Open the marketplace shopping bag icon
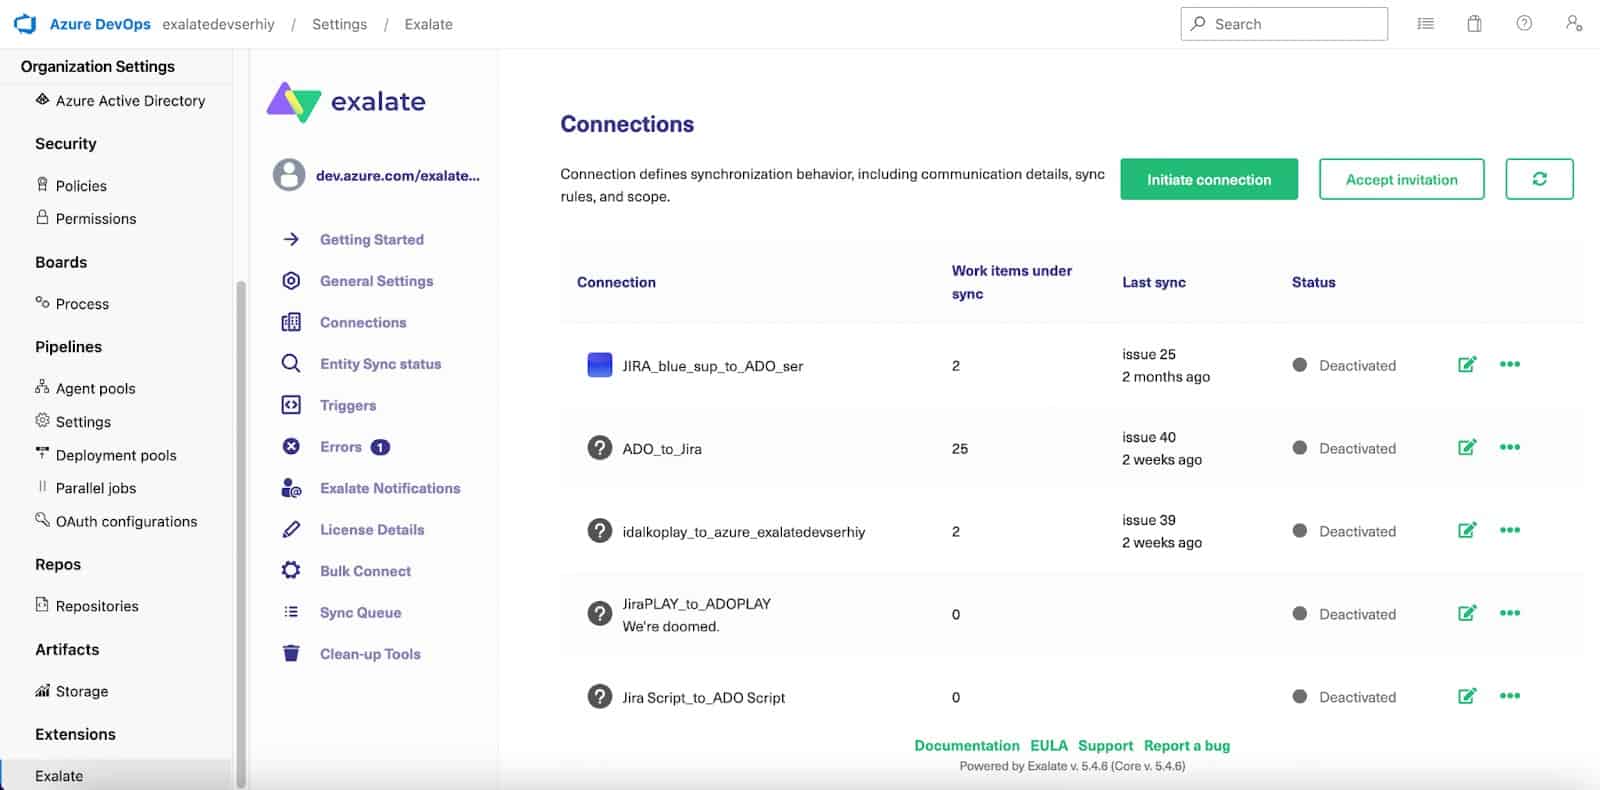 pyautogui.click(x=1474, y=24)
